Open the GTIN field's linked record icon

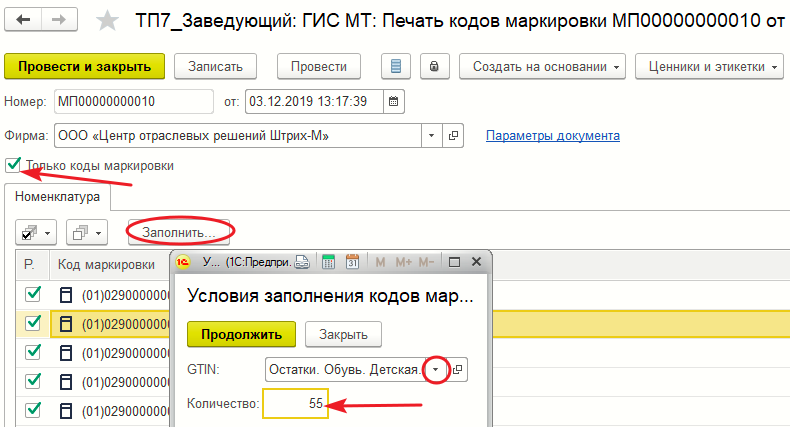pos(457,370)
